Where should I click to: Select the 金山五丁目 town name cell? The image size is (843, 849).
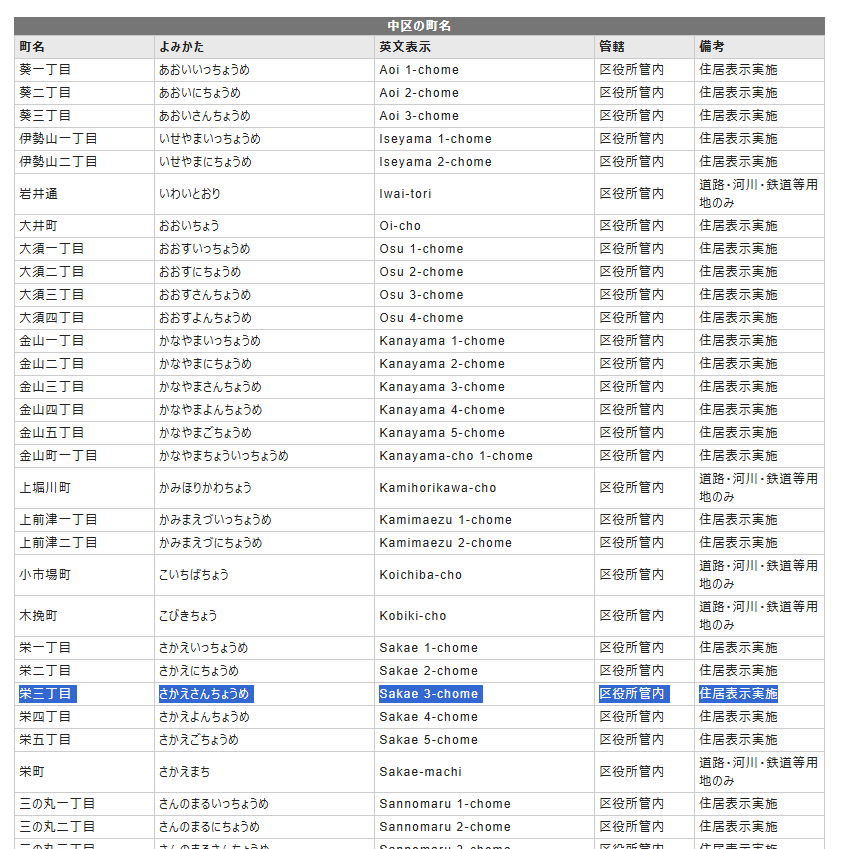tap(51, 433)
